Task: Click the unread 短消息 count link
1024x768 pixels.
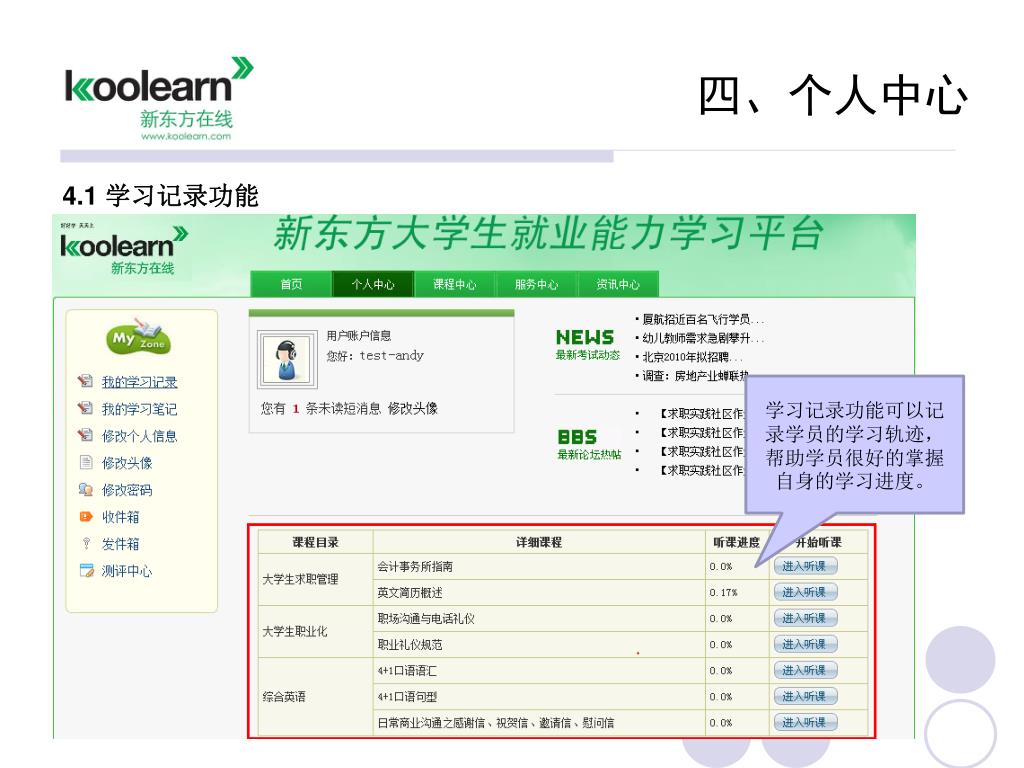Action: (x=296, y=409)
